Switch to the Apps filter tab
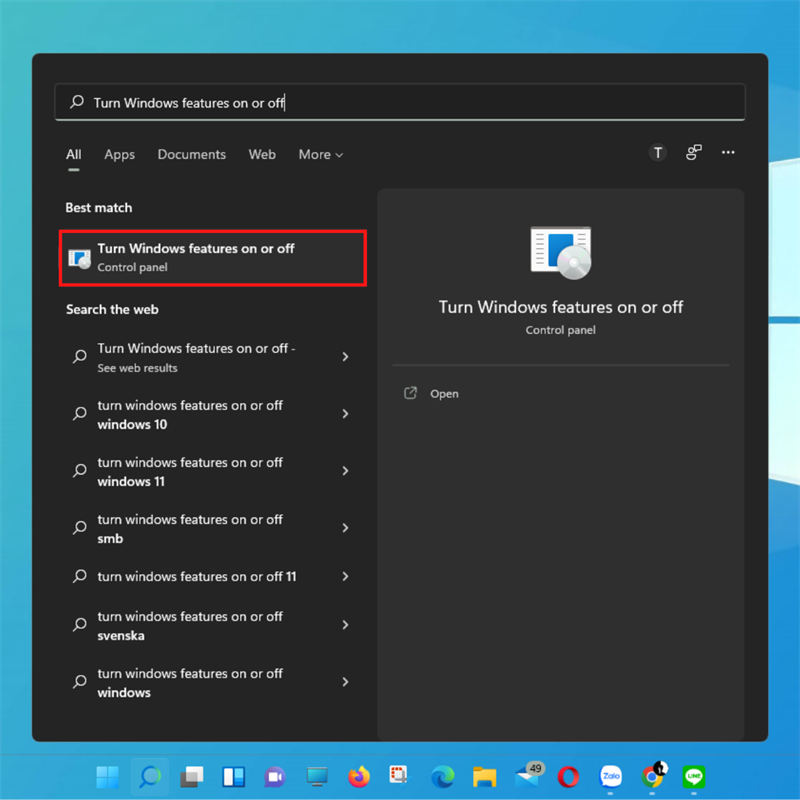Viewport: 800px width, 800px height. 119,154
